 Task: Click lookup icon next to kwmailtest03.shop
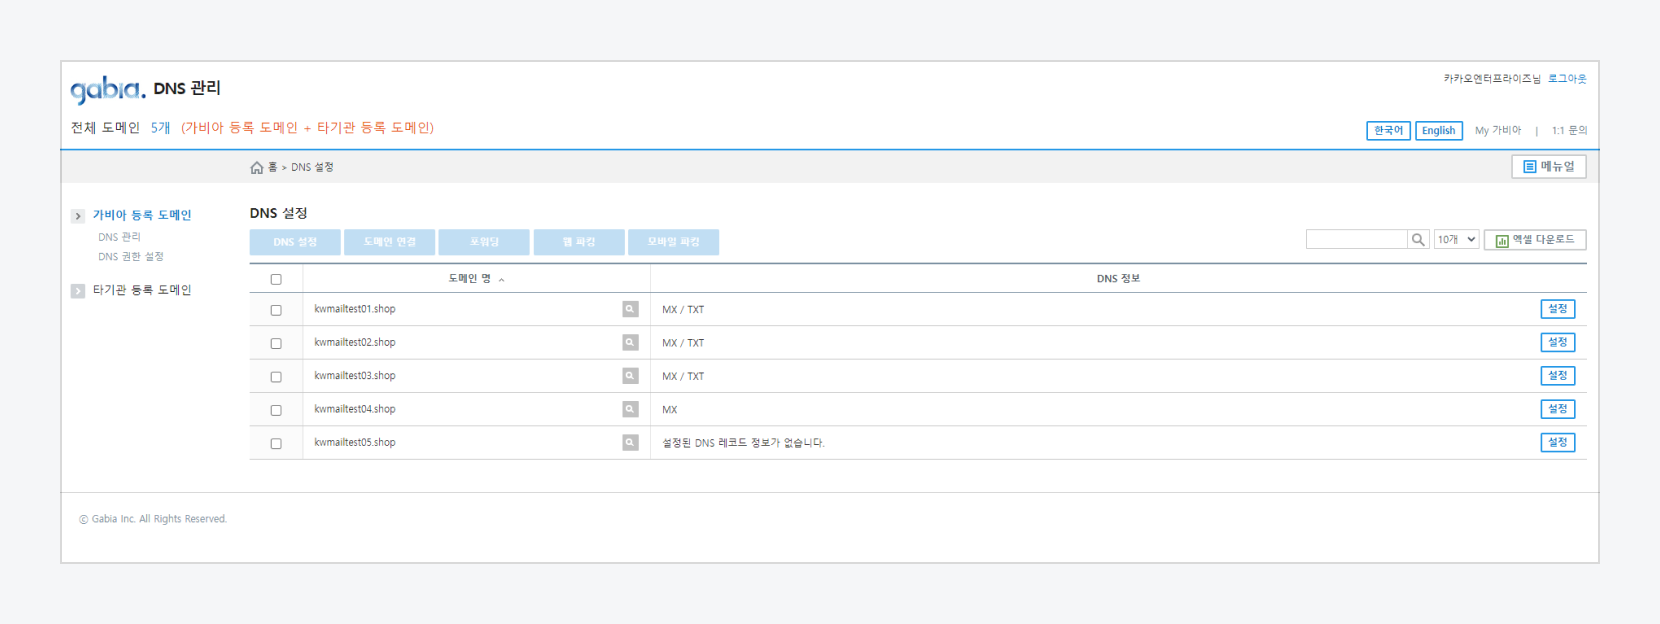pyautogui.click(x=630, y=376)
